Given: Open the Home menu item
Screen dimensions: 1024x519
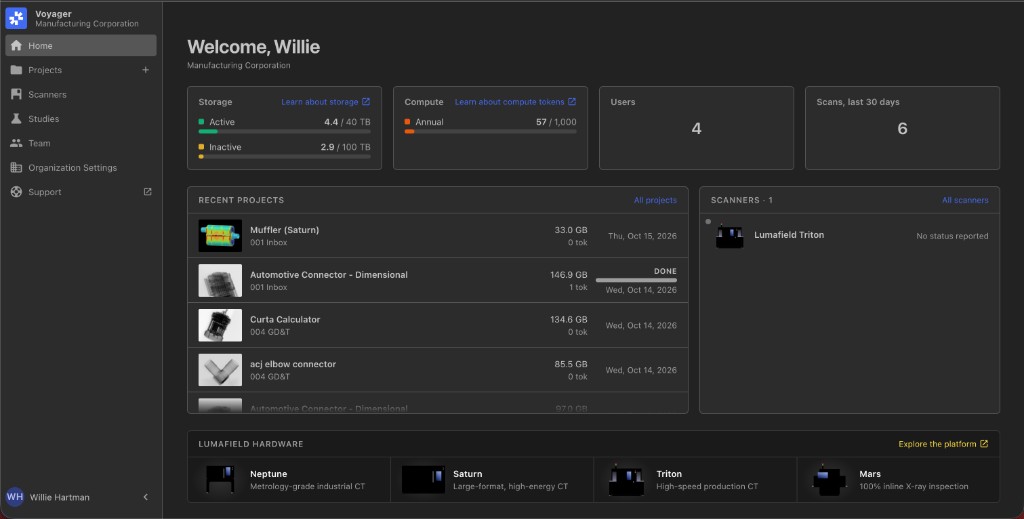Looking at the screenshot, I should pyautogui.click(x=81, y=46).
